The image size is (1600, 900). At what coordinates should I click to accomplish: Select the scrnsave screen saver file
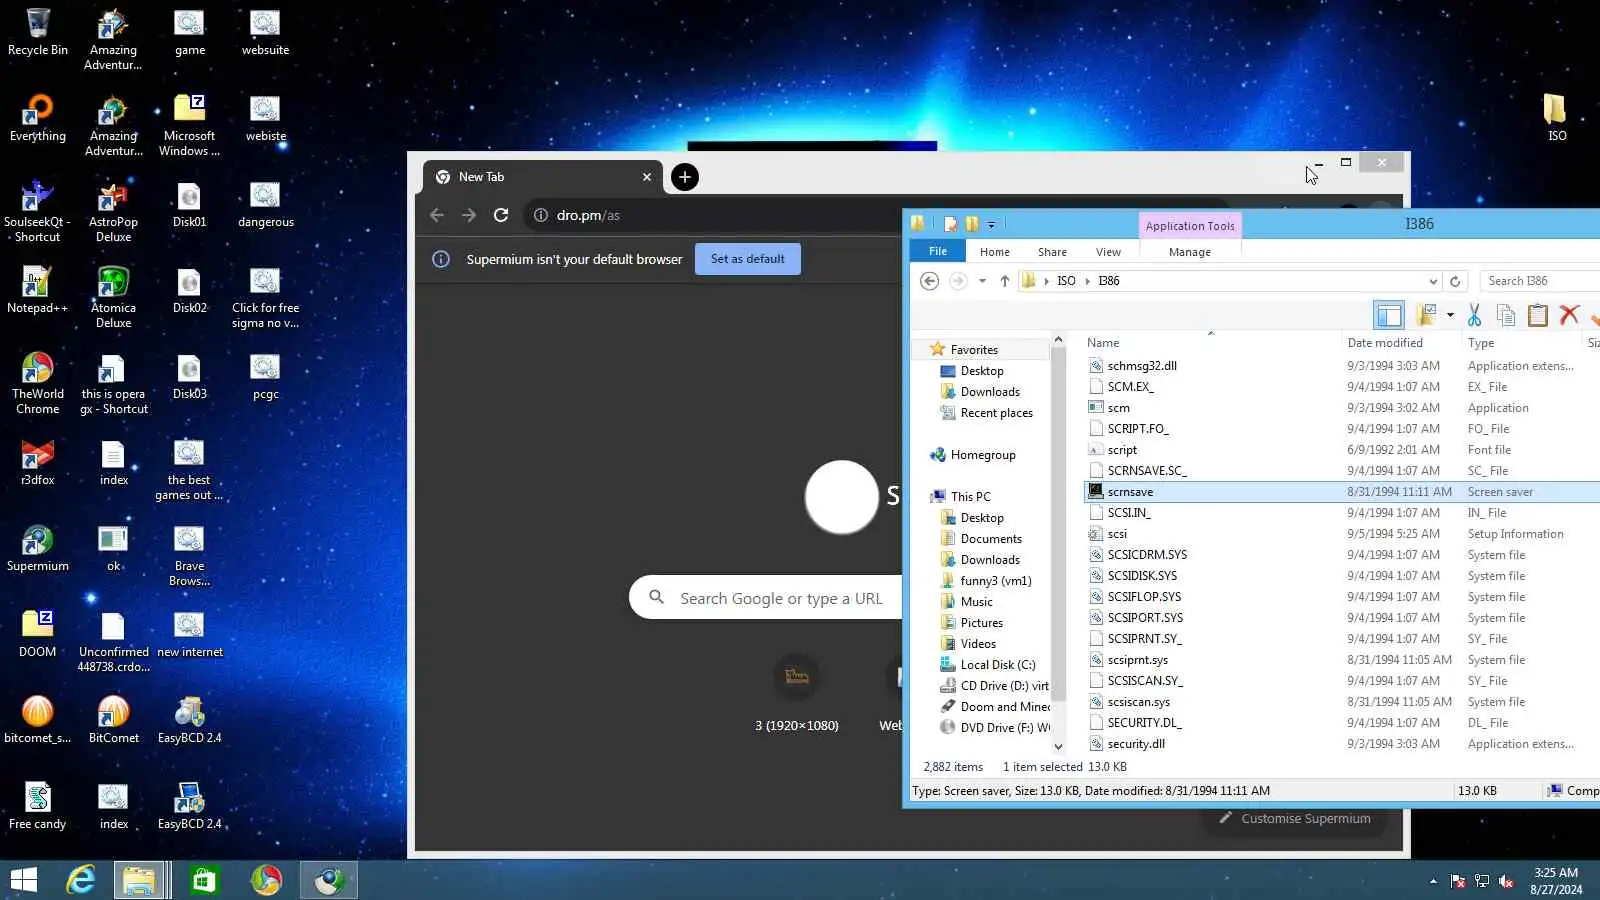pos(1343,492)
